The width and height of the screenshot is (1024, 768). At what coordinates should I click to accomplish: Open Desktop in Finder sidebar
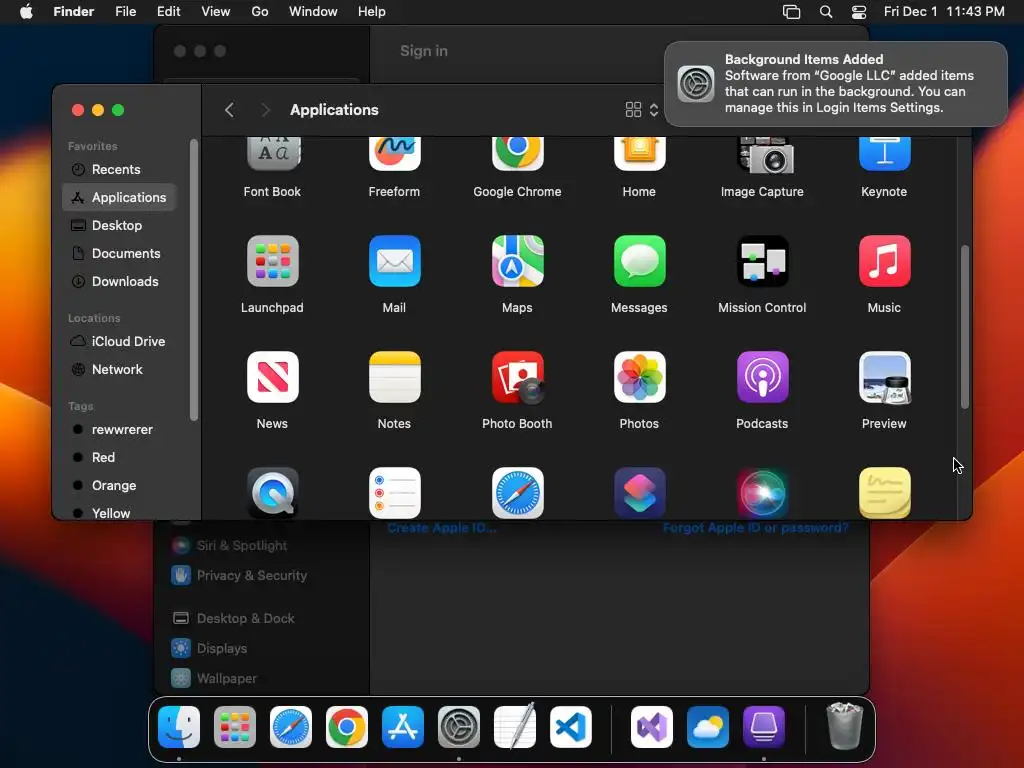[x=119, y=225]
